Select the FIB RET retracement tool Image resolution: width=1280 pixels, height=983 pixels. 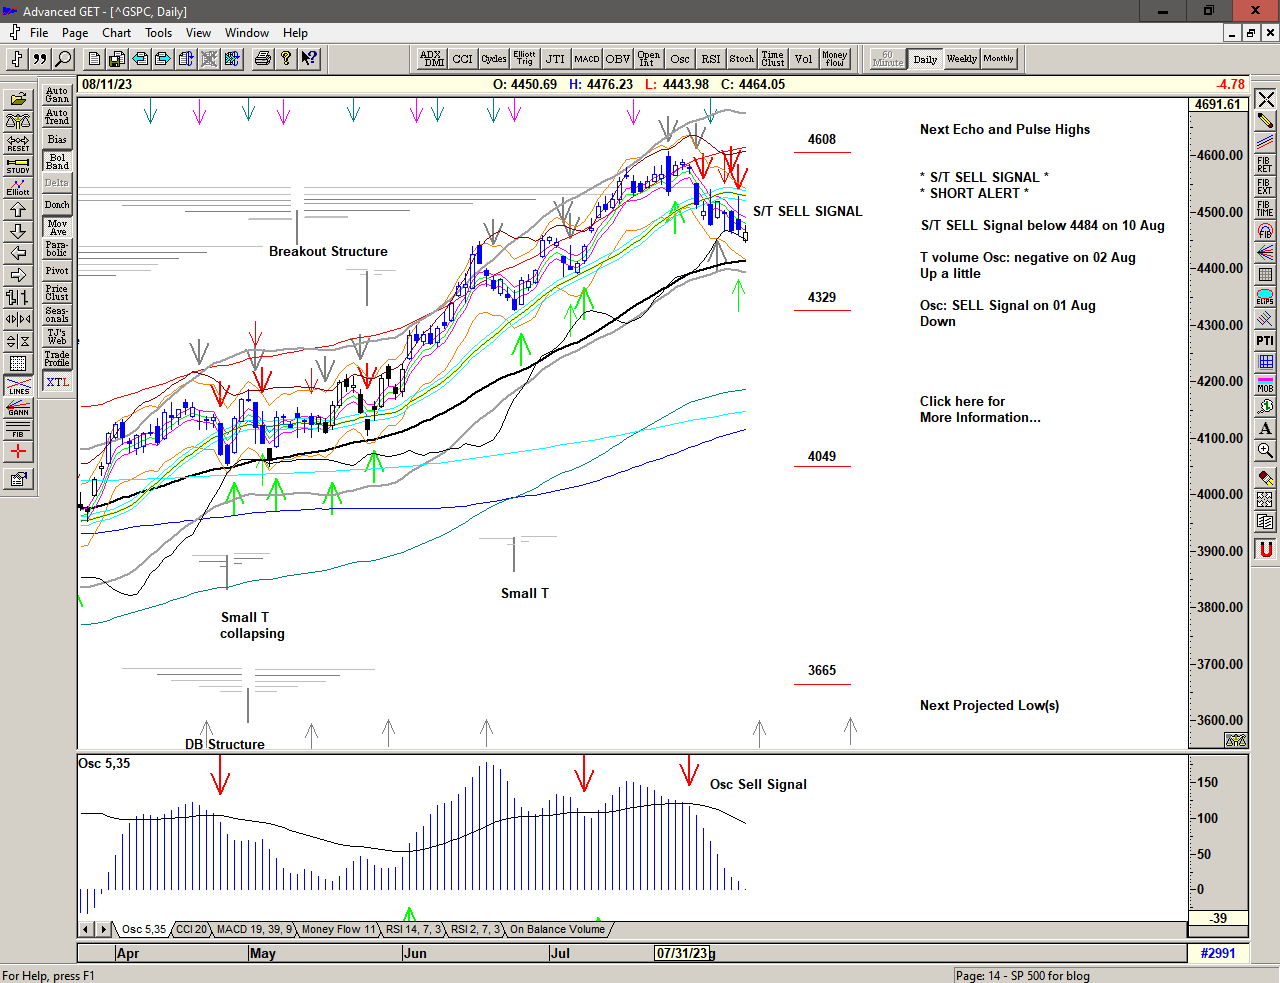(x=1265, y=164)
